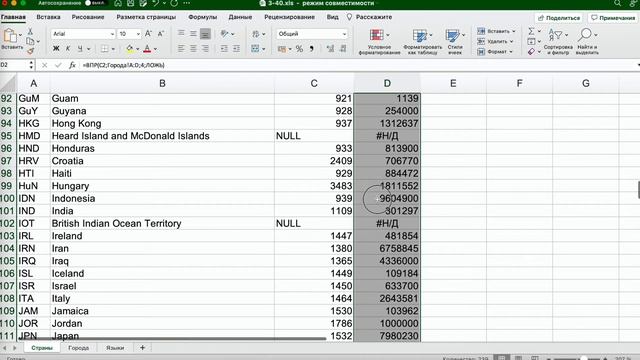Decrease font size with small A

(x=161, y=33)
